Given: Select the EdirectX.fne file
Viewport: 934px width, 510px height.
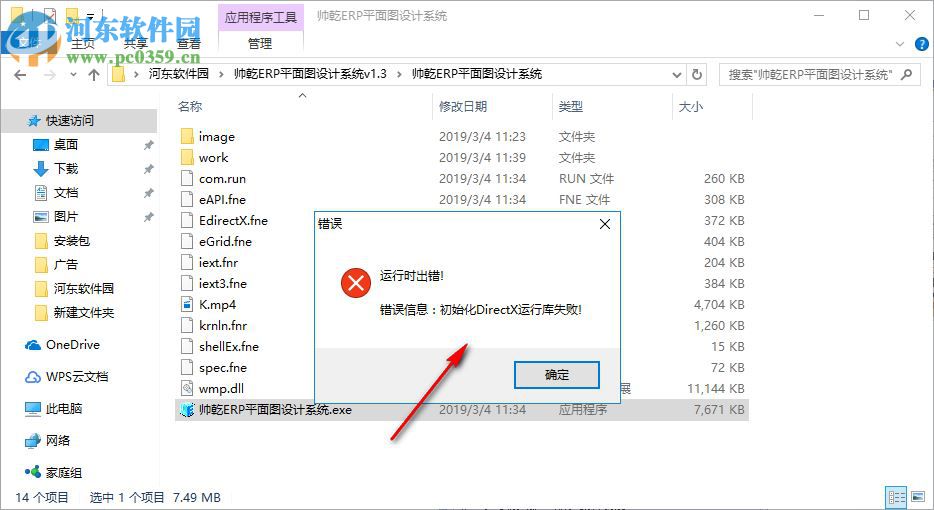Looking at the screenshot, I should (x=234, y=220).
